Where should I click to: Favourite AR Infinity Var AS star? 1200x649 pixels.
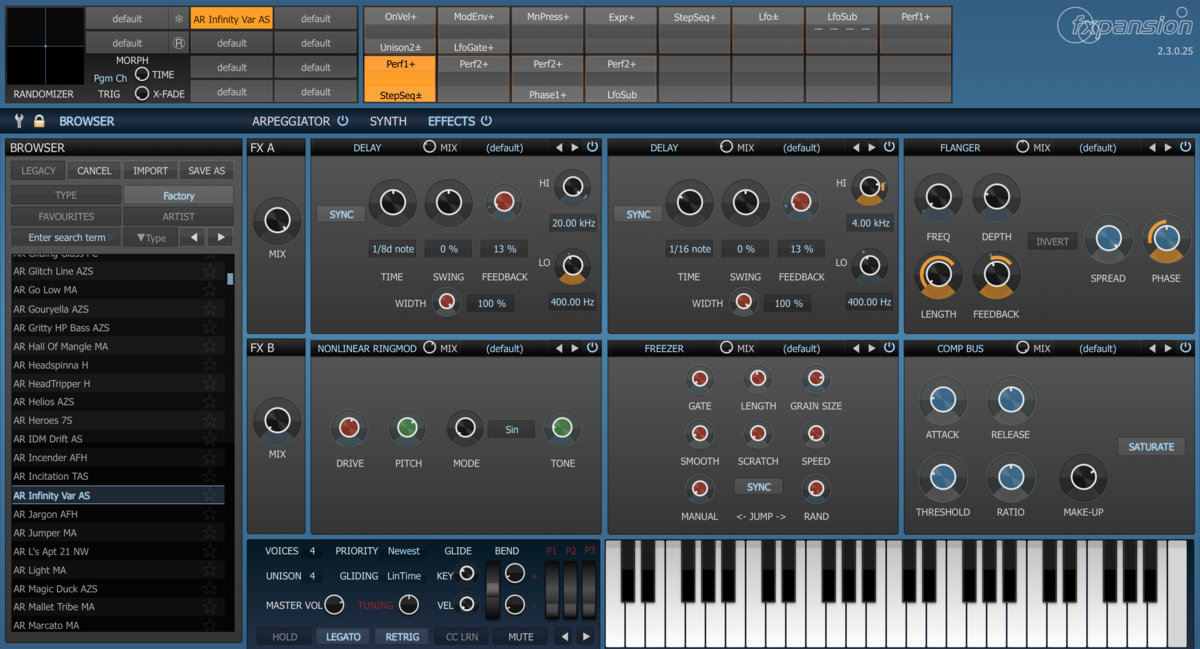[210, 496]
